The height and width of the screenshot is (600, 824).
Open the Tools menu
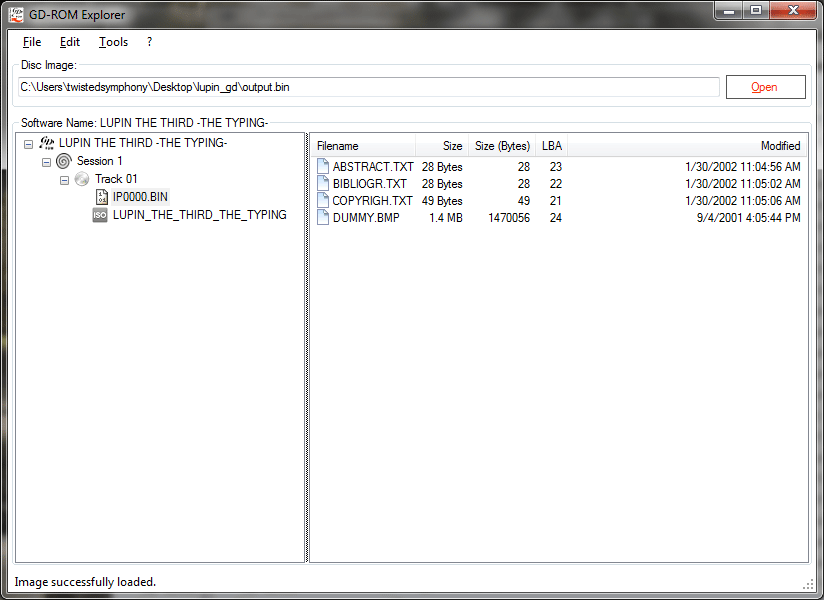click(113, 42)
